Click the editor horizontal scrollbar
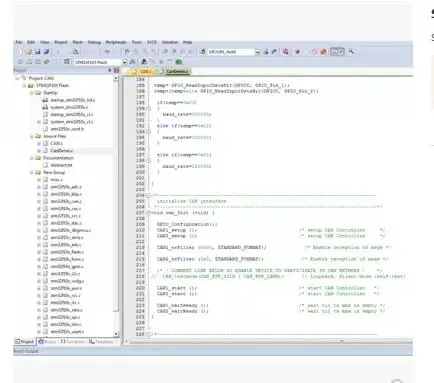The height and width of the screenshot is (383, 434). pos(268,341)
